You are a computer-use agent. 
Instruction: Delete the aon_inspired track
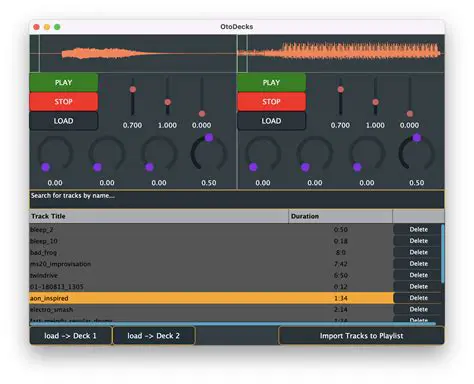418,298
